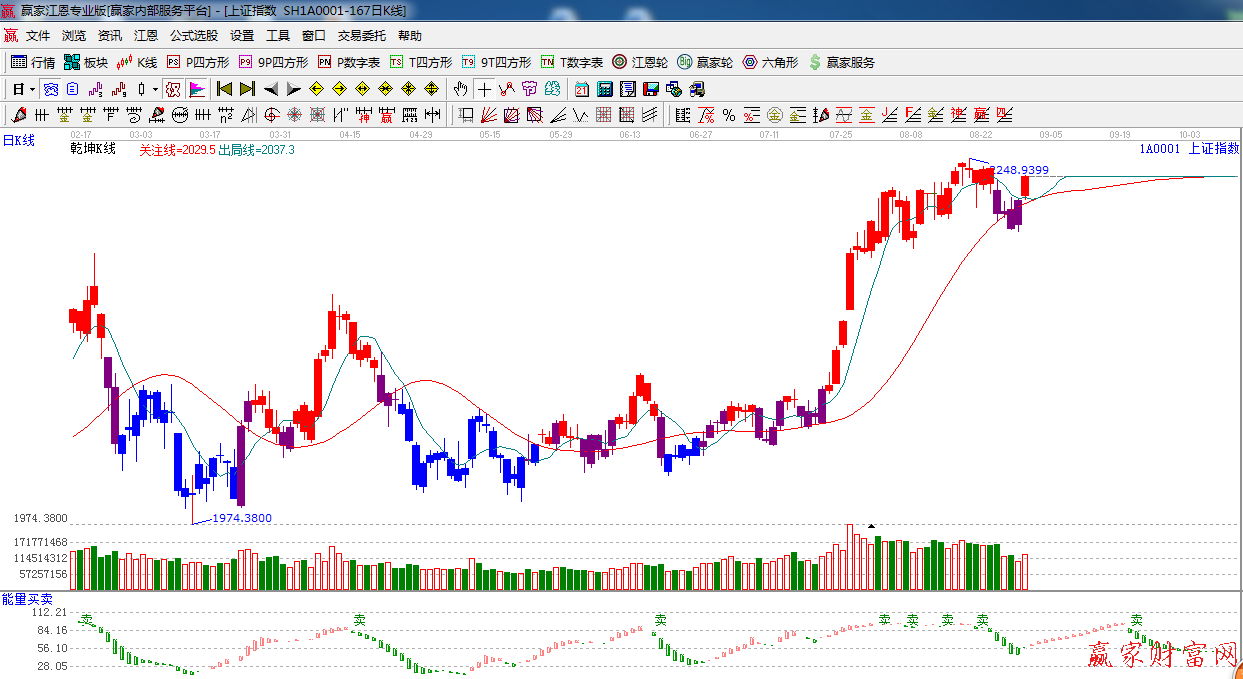Select the hand pan tool
The height and width of the screenshot is (679, 1243).
point(460,89)
